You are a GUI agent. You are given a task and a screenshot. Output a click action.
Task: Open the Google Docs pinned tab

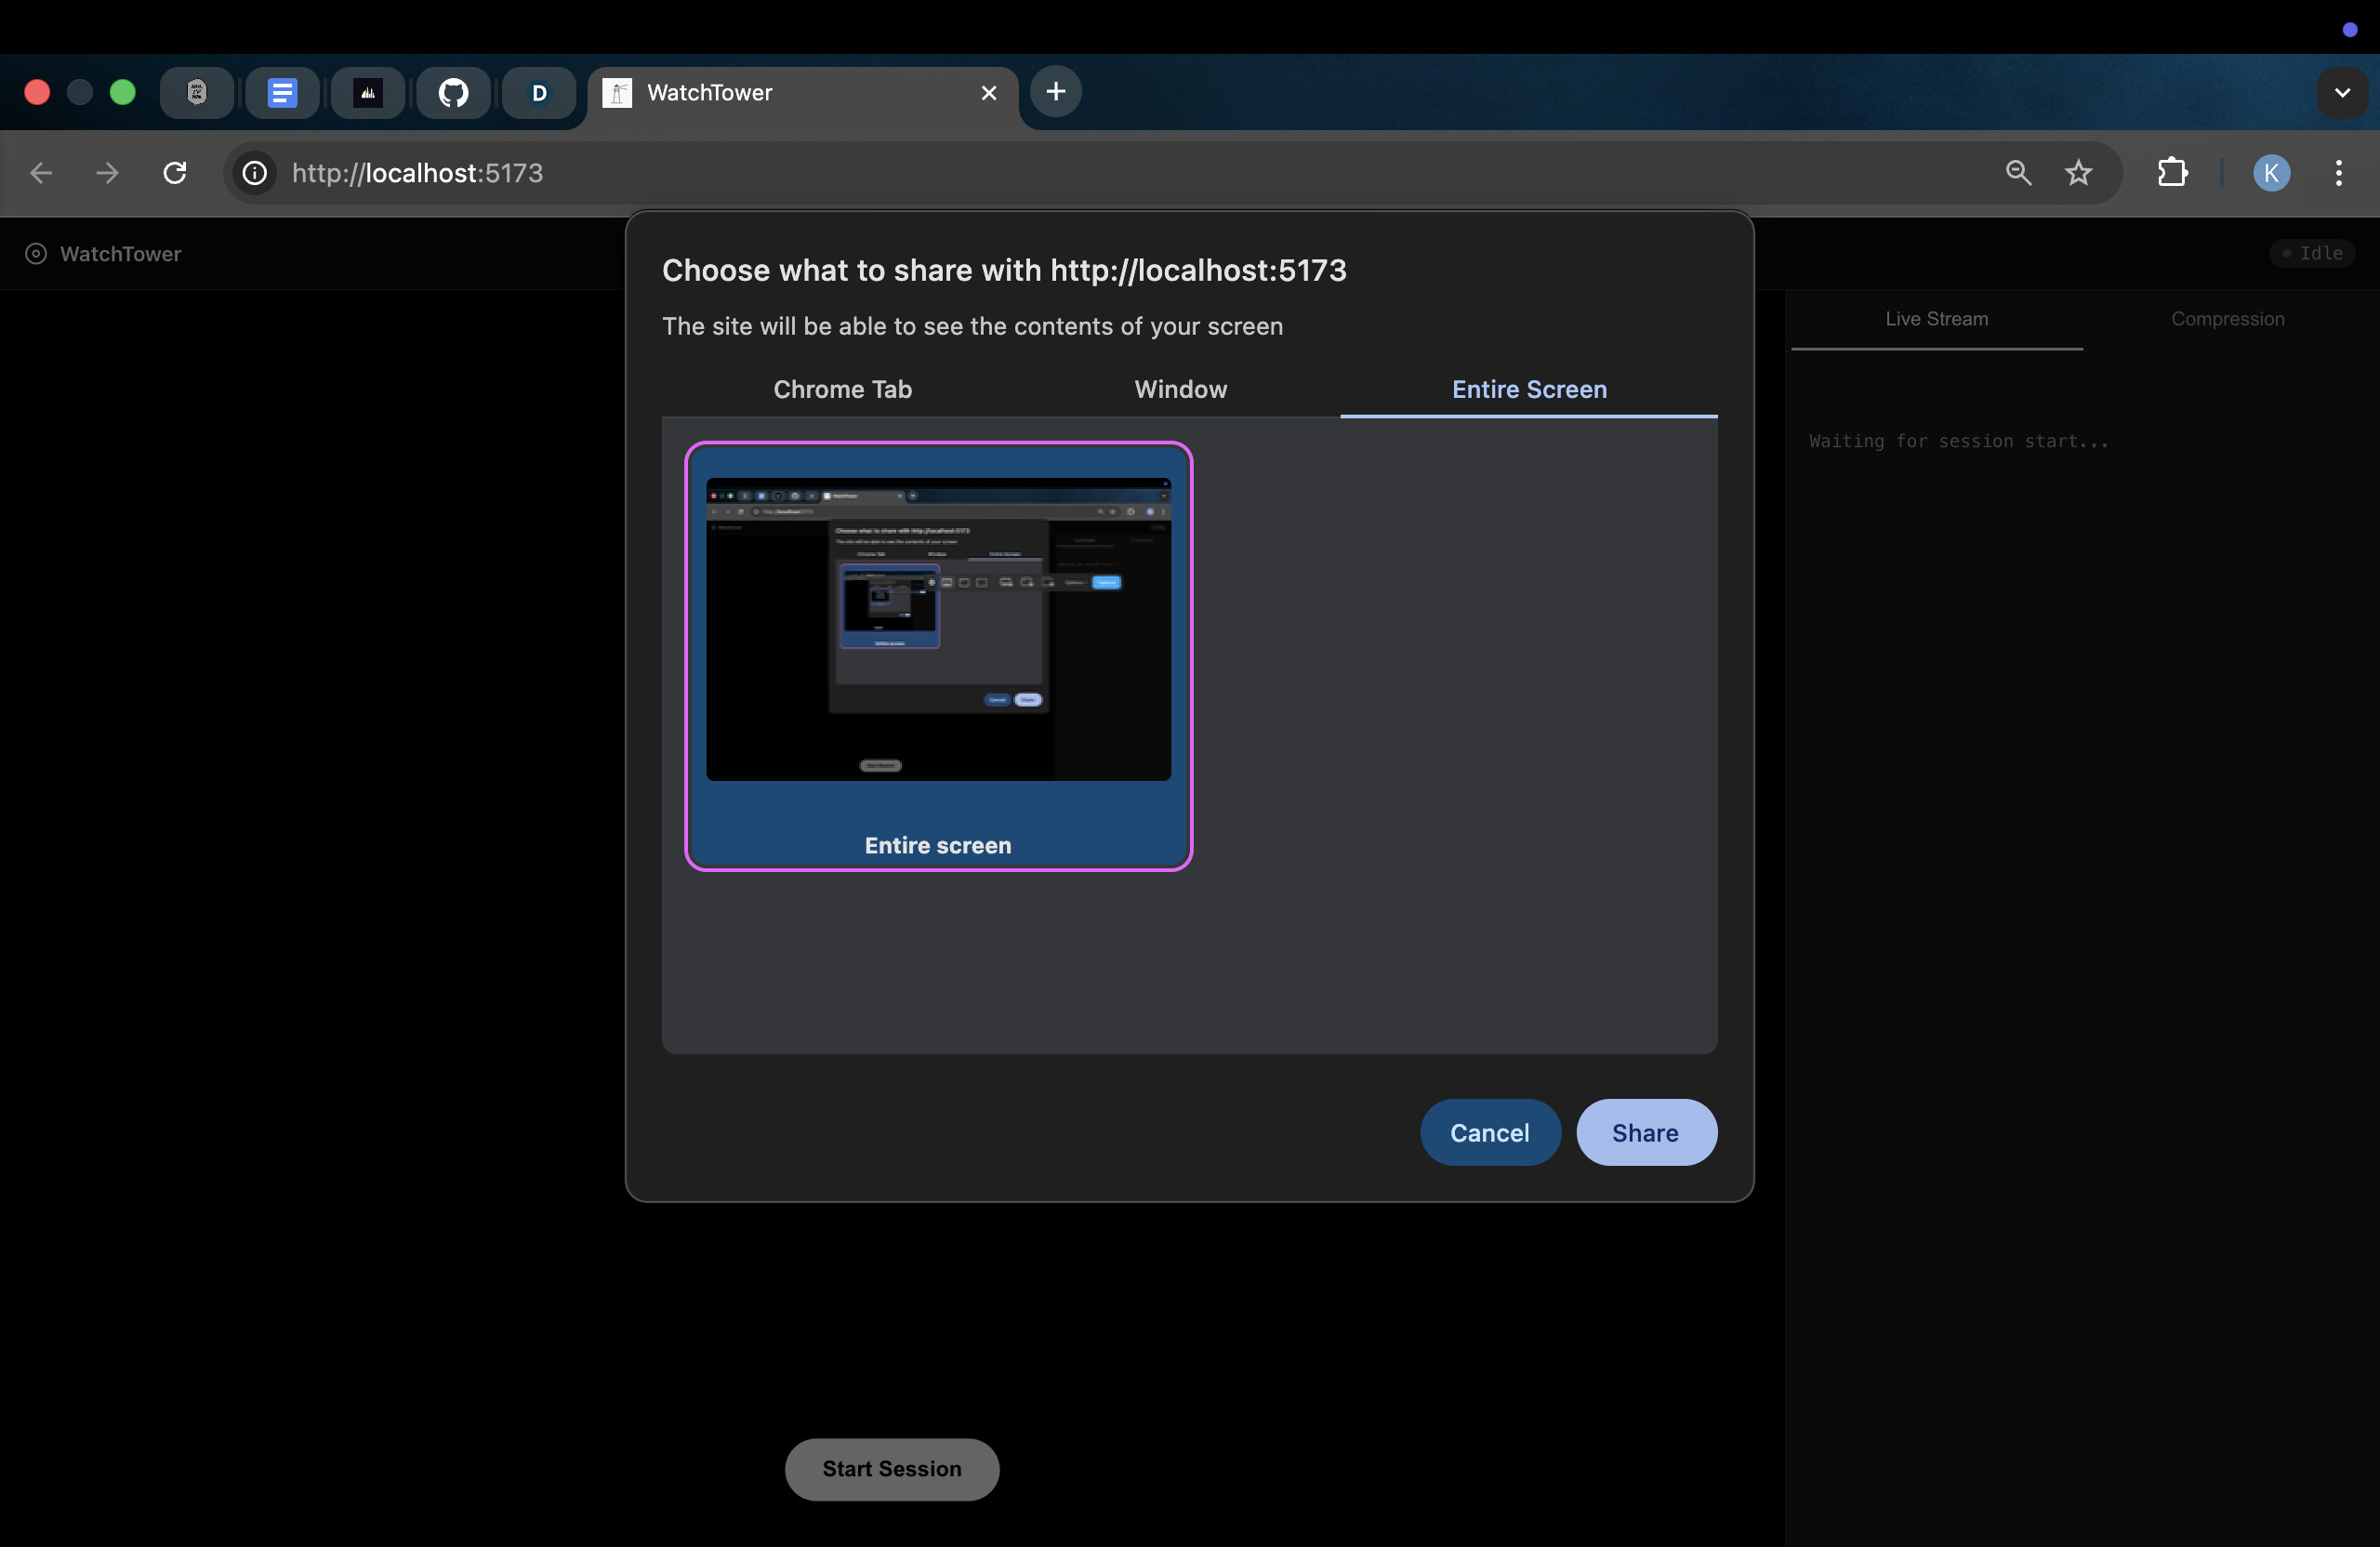click(x=282, y=93)
